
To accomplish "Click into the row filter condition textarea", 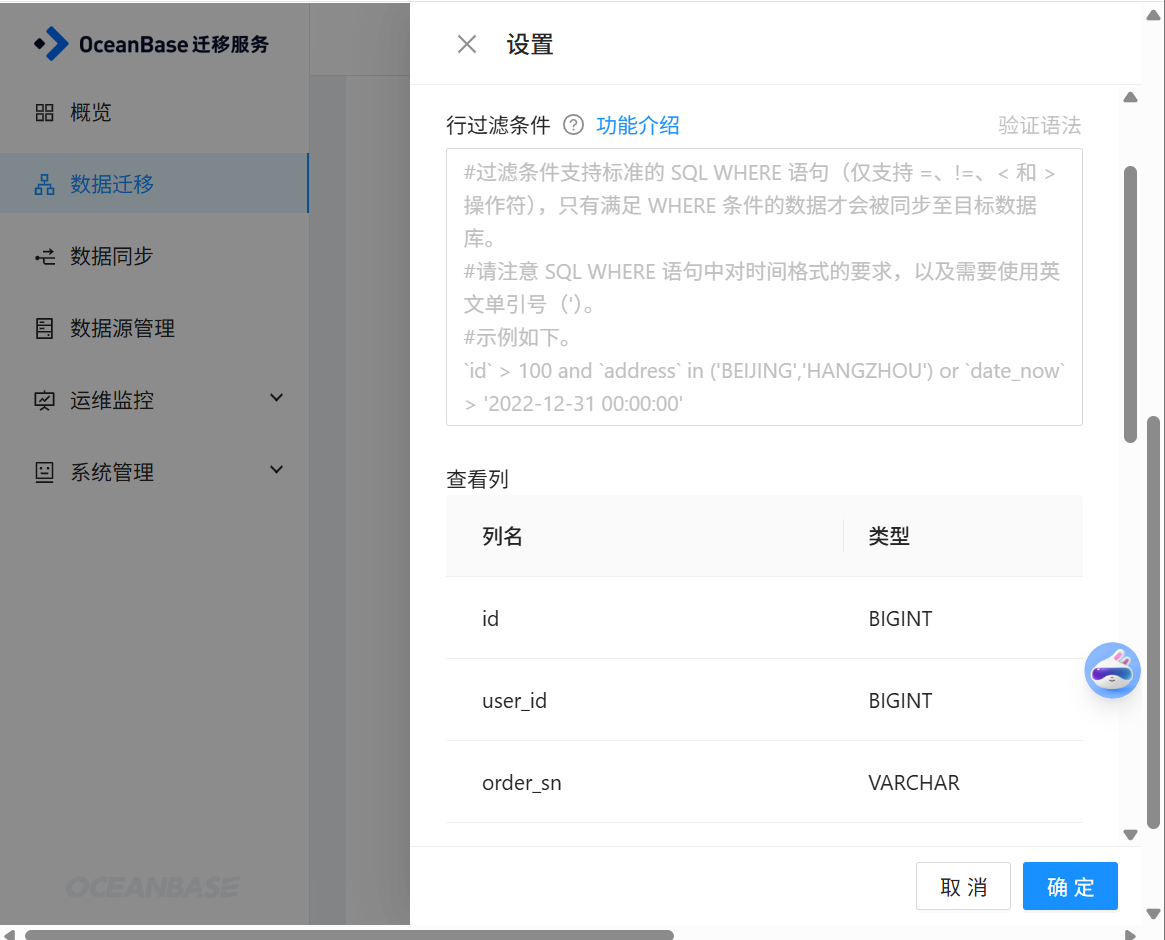I will (764, 287).
